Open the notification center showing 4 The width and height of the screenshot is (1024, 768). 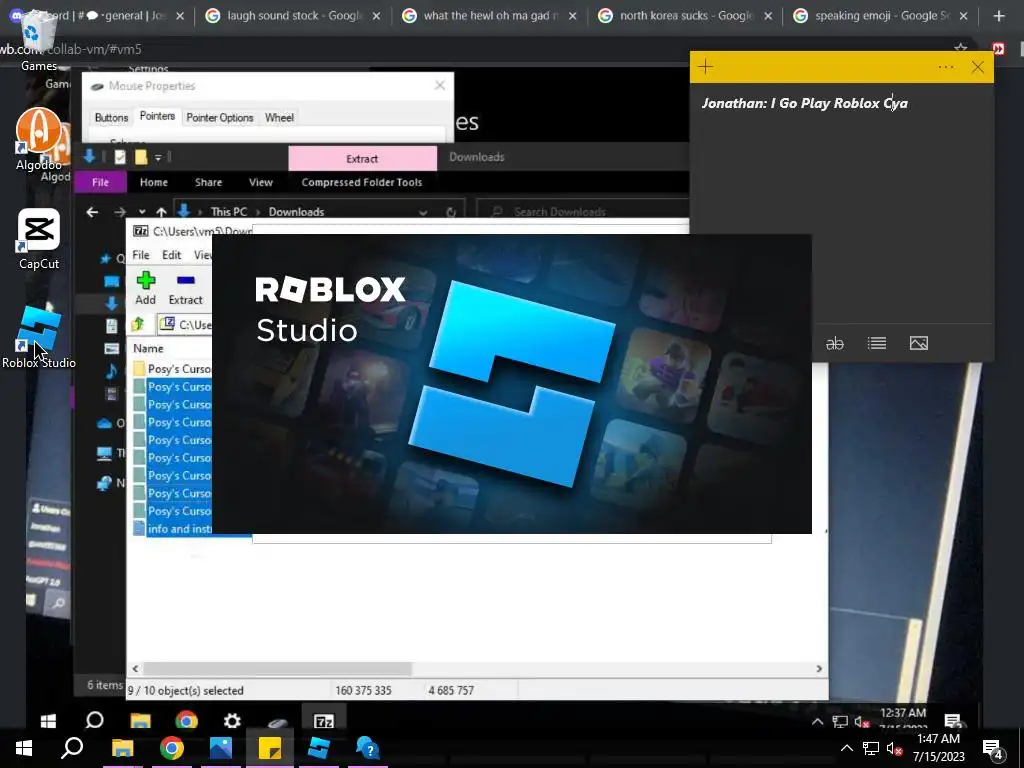click(x=994, y=749)
